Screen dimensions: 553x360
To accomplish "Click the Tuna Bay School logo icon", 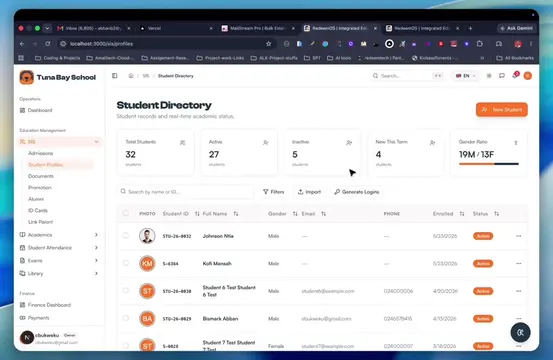I will click(x=26, y=77).
